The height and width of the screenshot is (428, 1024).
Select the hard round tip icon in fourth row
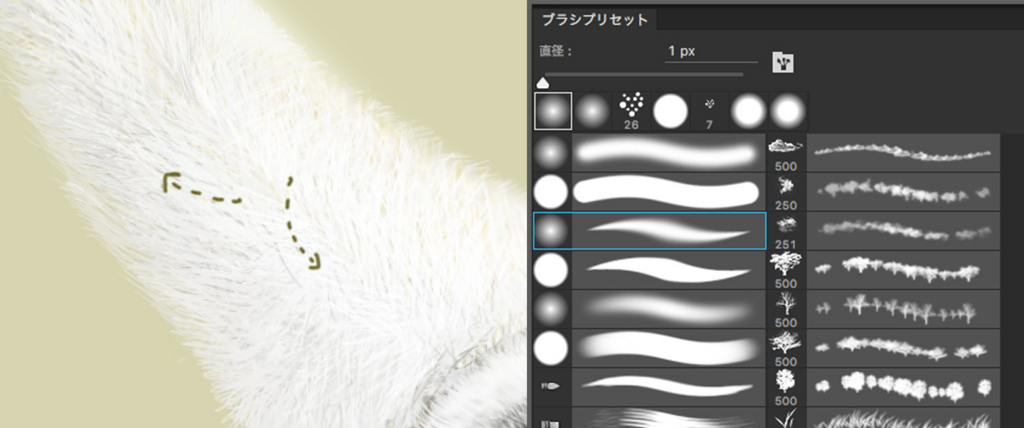(x=552, y=270)
